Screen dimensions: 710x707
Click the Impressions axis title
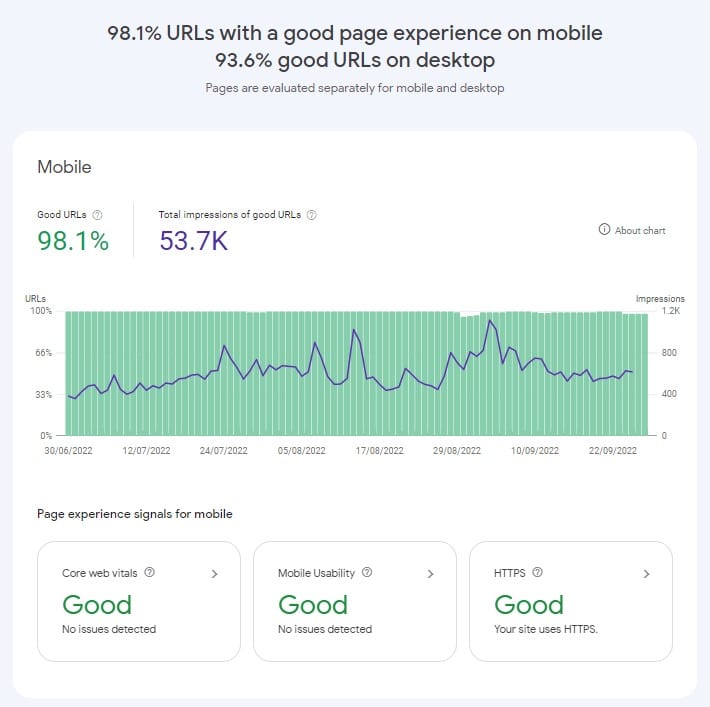[x=660, y=298]
